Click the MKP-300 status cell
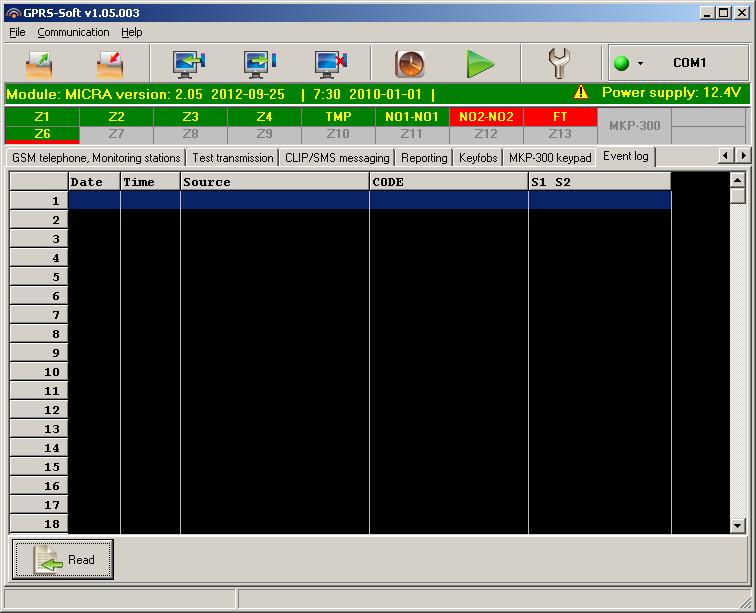This screenshot has width=756, height=613. pos(634,126)
